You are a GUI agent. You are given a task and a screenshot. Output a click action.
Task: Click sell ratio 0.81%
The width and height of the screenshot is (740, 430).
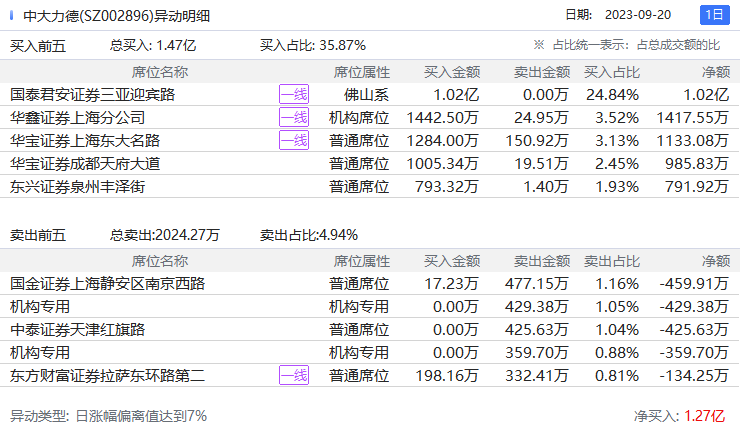tap(617, 376)
